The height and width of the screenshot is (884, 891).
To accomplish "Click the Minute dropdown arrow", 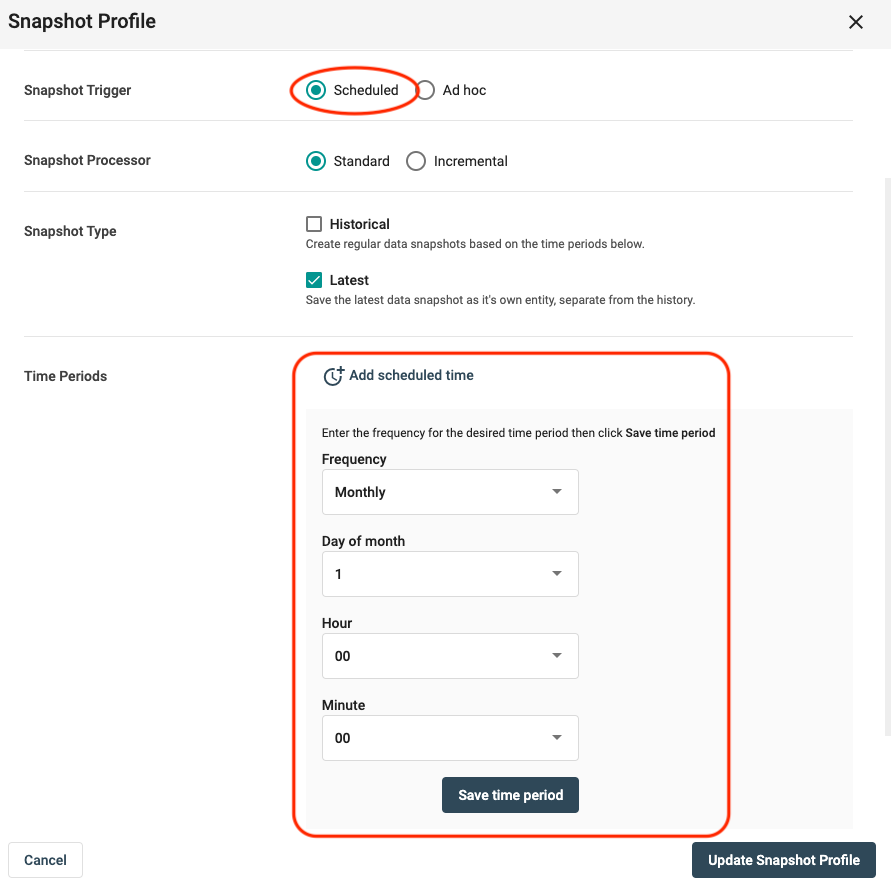I will click(x=557, y=738).
